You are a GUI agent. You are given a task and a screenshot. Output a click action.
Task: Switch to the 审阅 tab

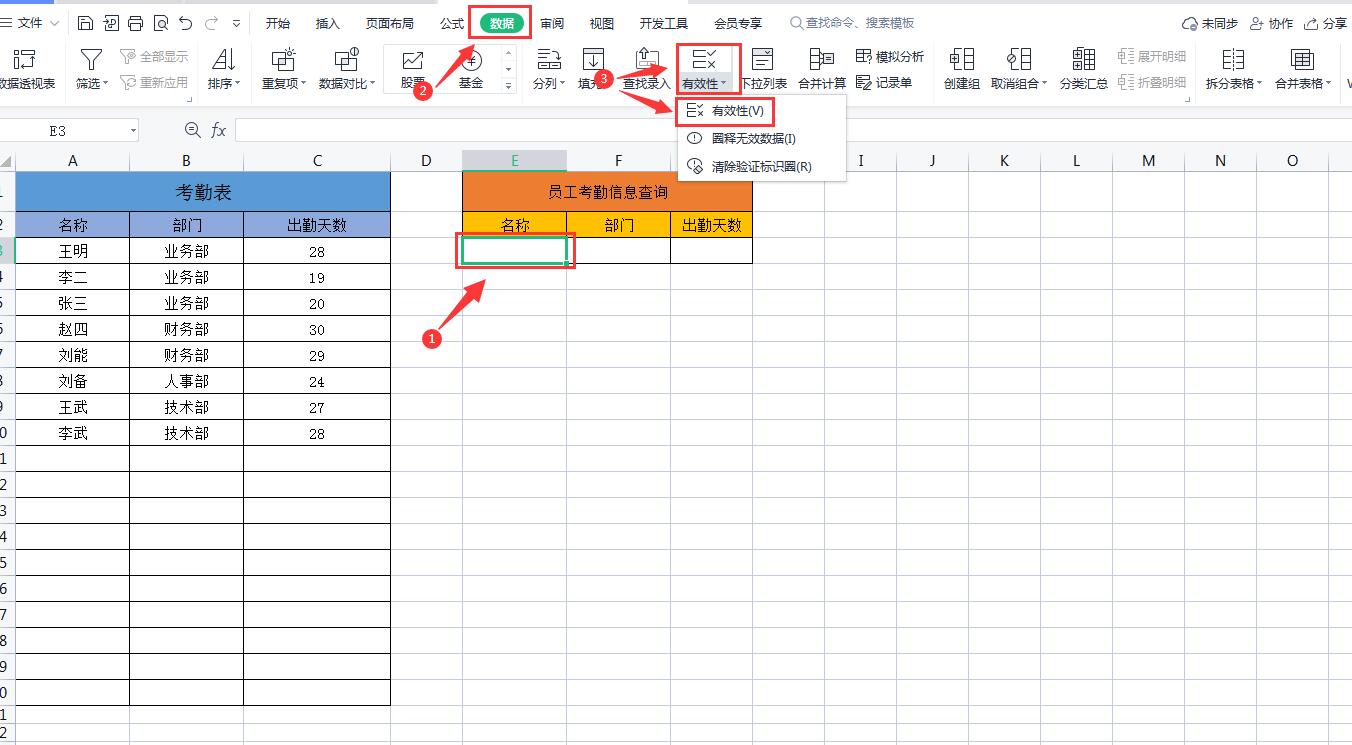552,23
